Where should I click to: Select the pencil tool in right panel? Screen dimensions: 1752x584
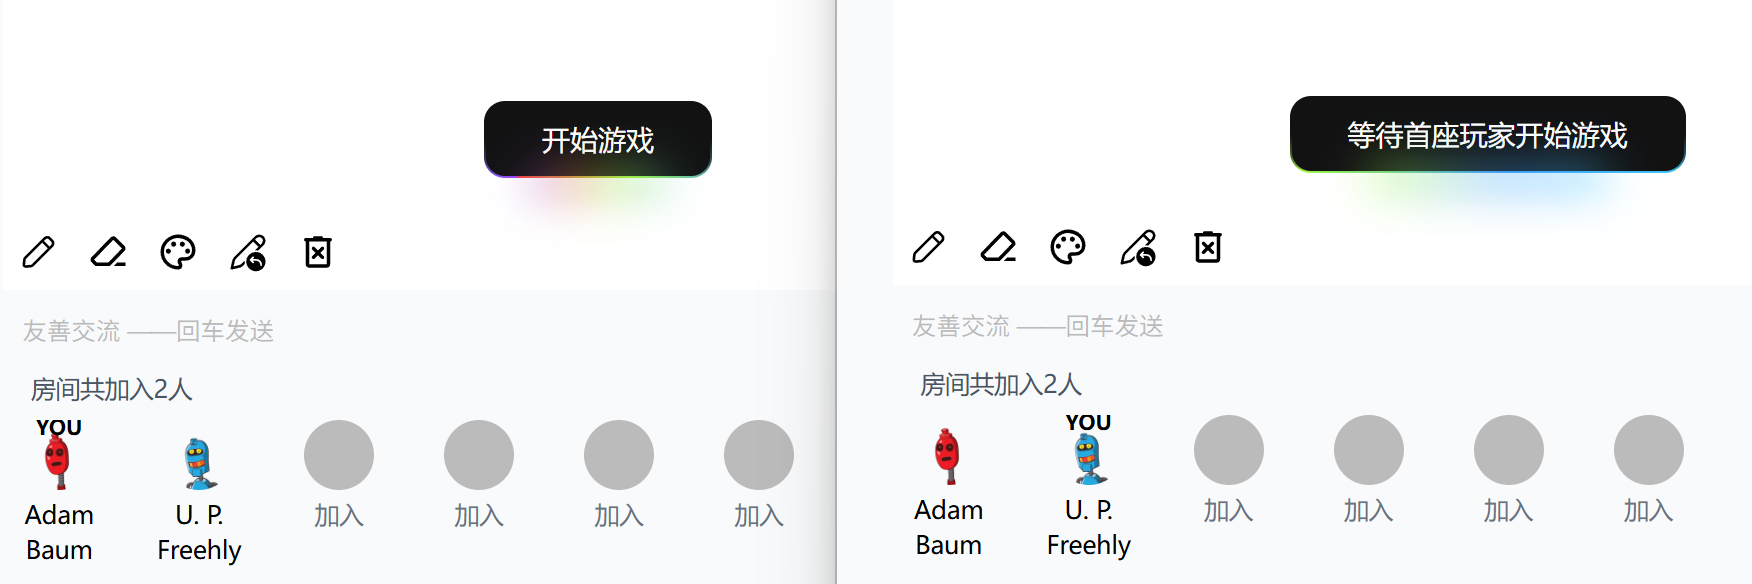coord(928,247)
